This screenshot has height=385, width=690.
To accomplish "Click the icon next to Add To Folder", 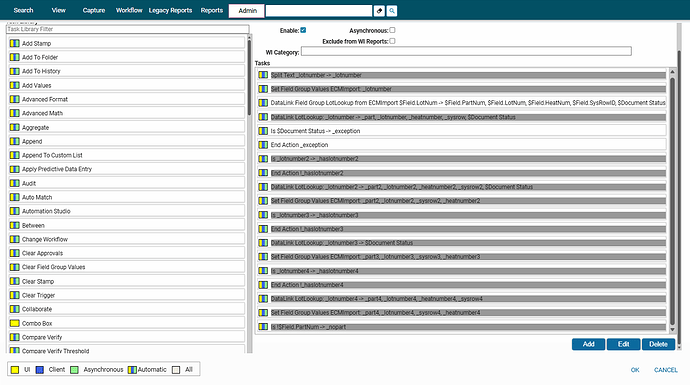I will [15, 57].
